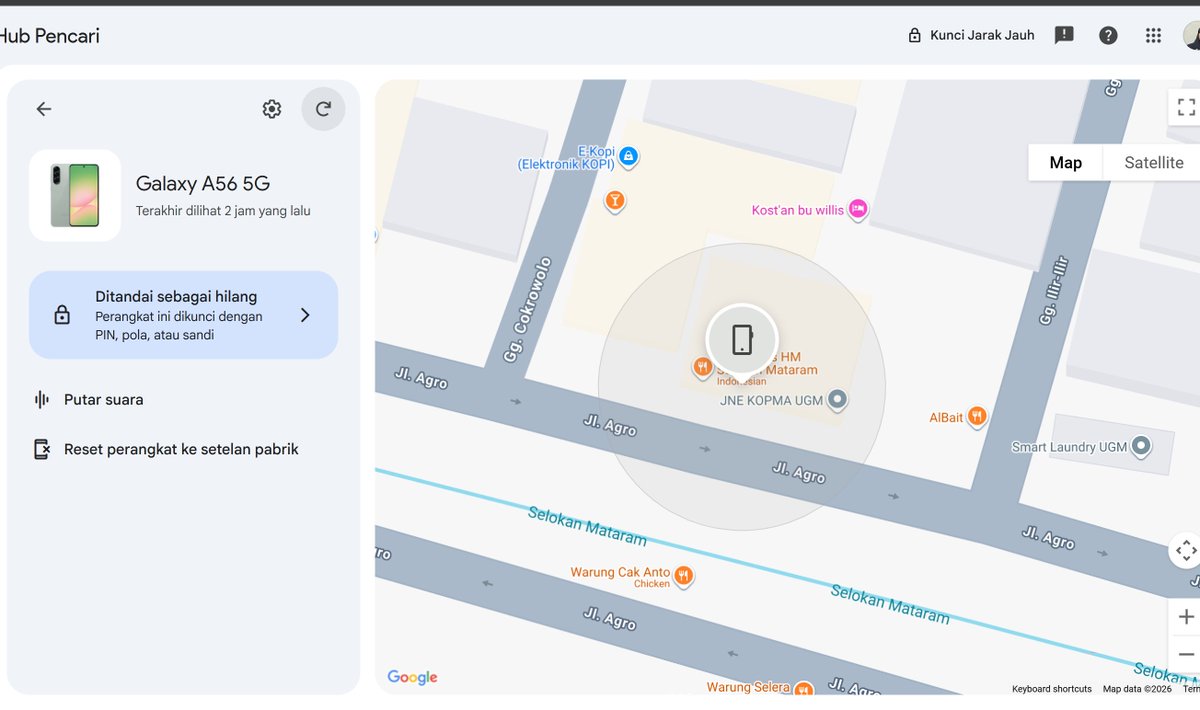Click the Galaxy A56 5G phone thumbnail
The width and height of the screenshot is (1200, 710).
click(75, 196)
